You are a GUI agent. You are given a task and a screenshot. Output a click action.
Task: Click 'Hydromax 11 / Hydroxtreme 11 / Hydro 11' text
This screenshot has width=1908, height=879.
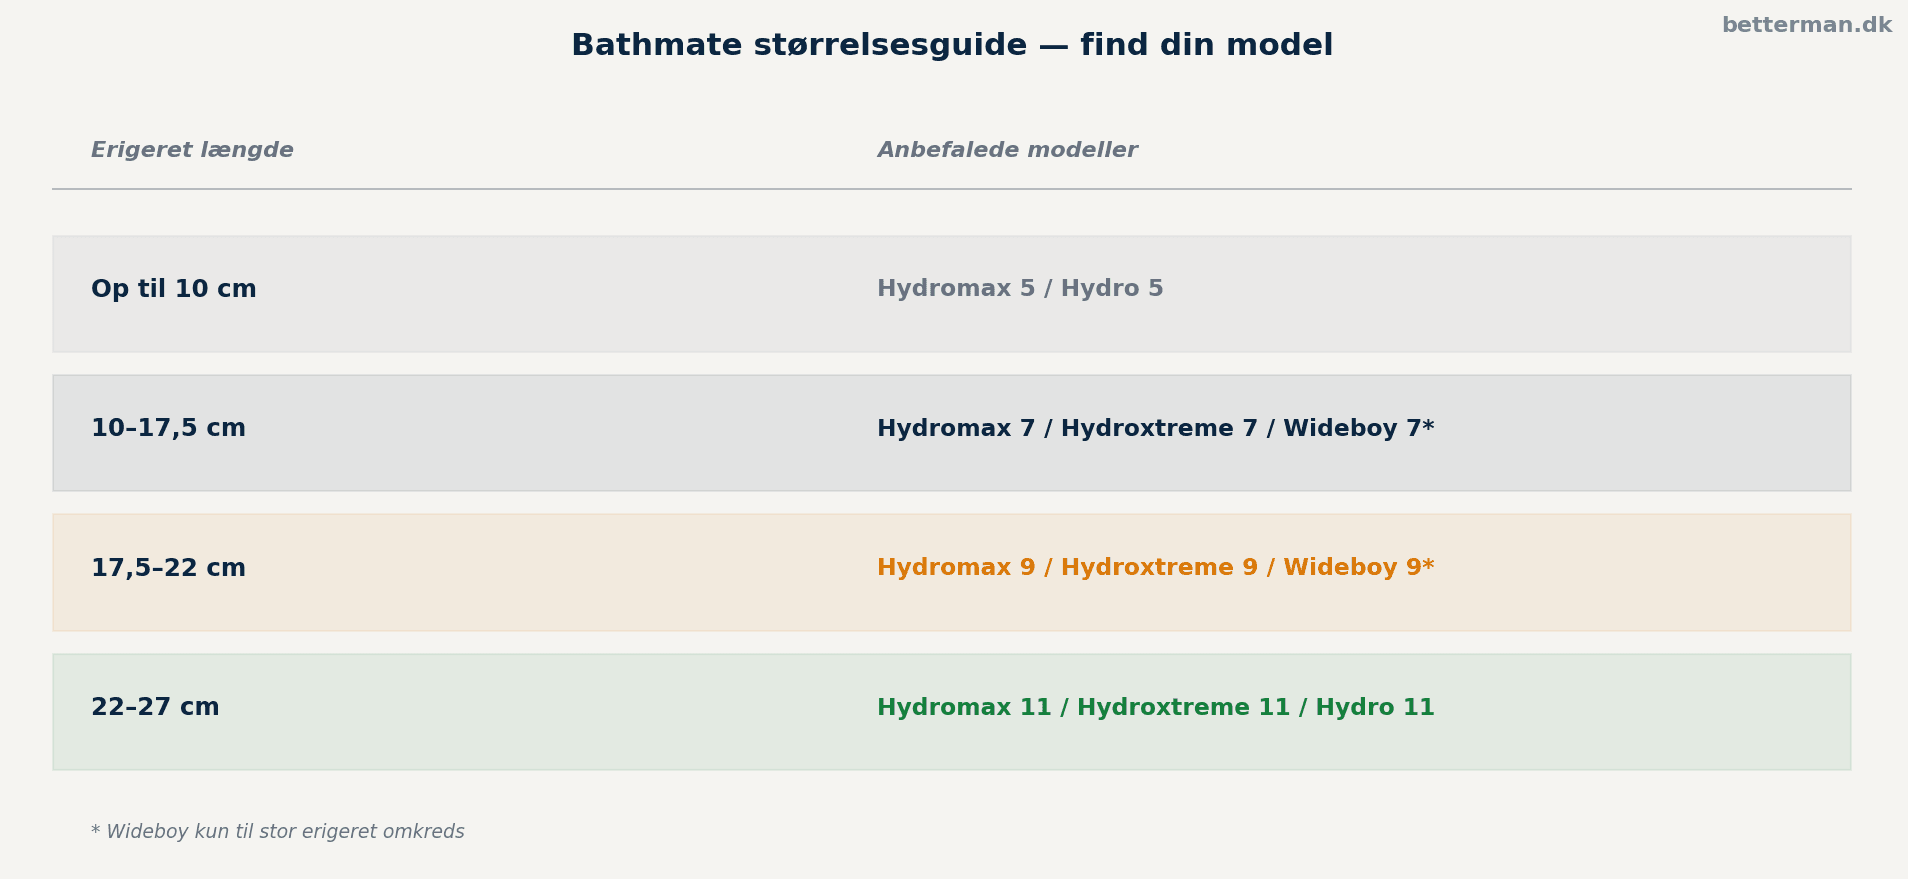tap(1156, 708)
